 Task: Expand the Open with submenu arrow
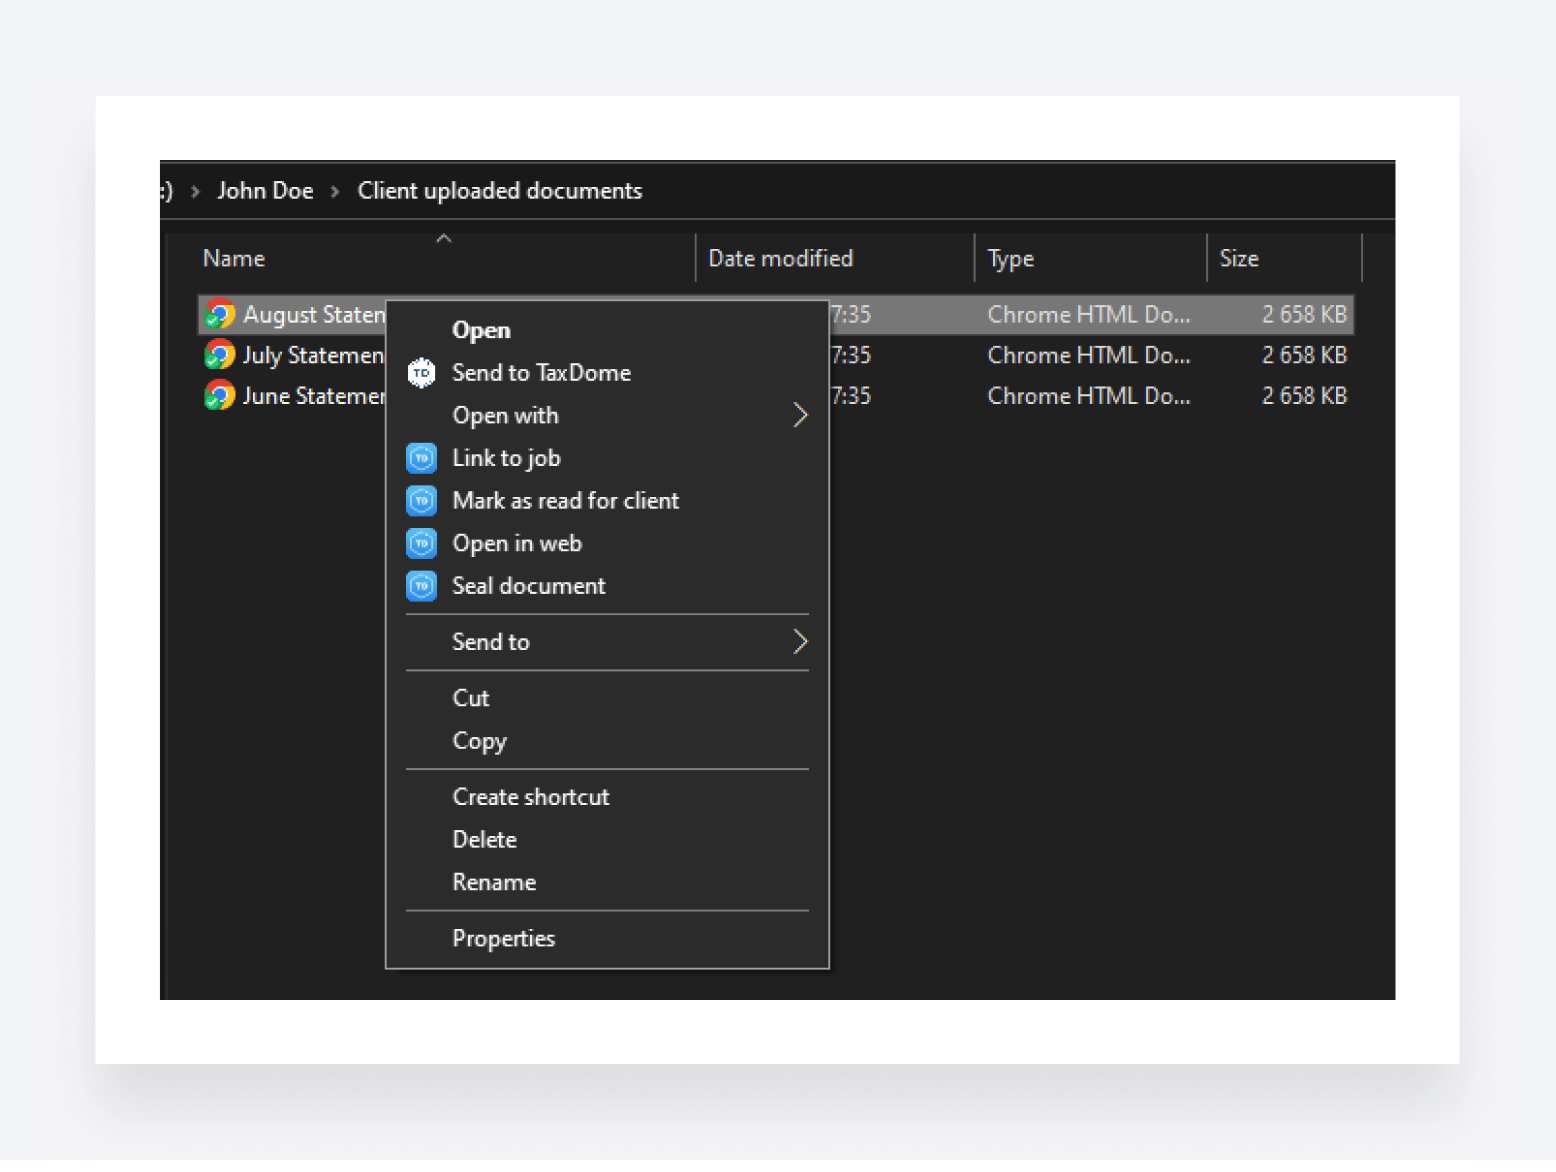[x=799, y=415]
